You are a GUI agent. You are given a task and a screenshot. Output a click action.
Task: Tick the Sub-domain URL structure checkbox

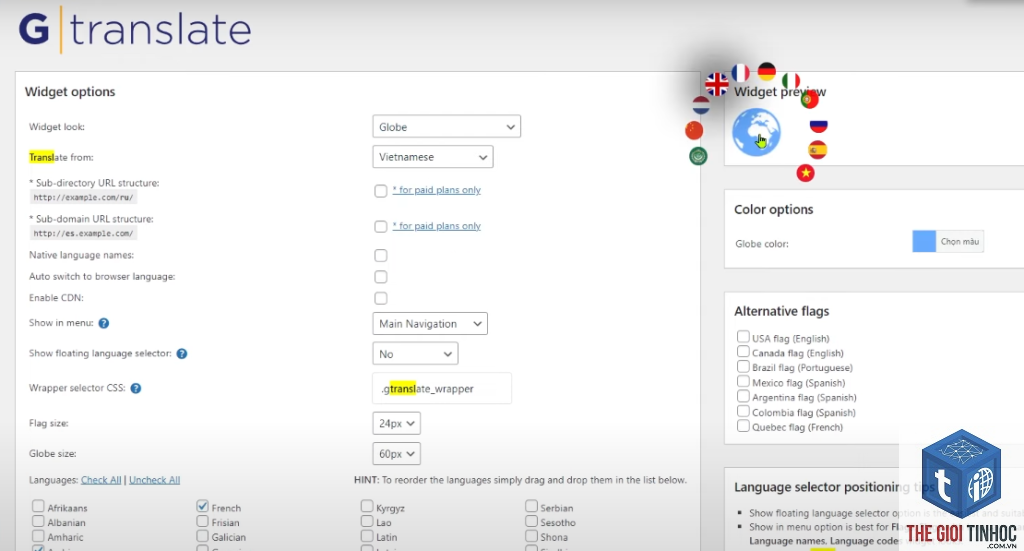[381, 227]
